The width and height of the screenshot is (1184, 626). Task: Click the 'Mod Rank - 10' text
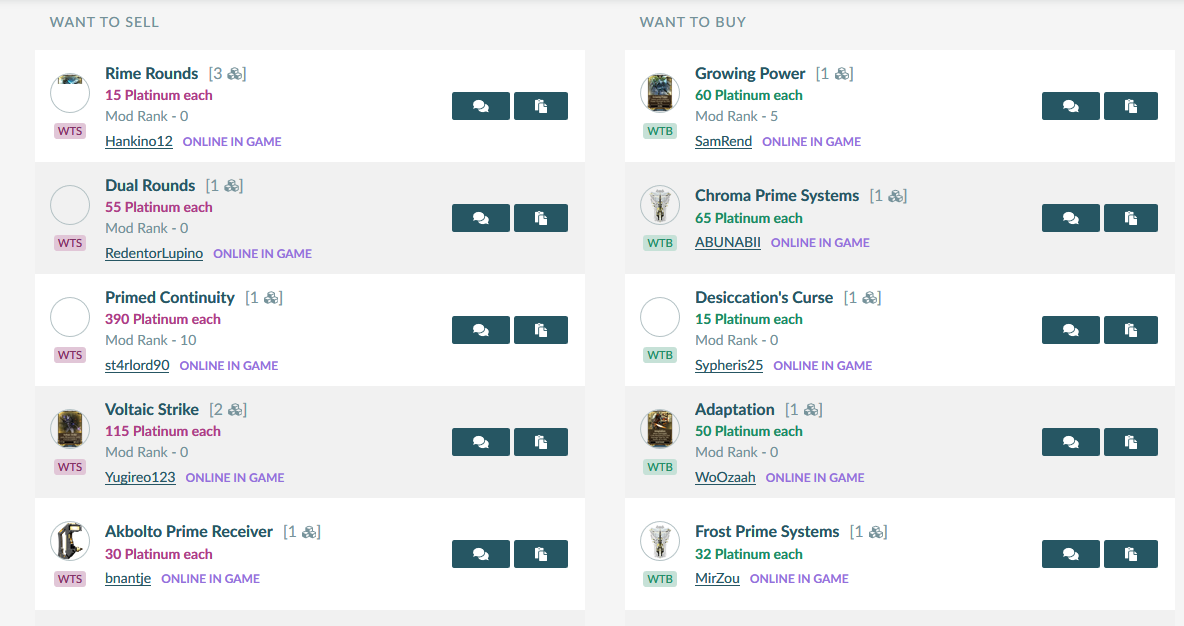point(150,341)
